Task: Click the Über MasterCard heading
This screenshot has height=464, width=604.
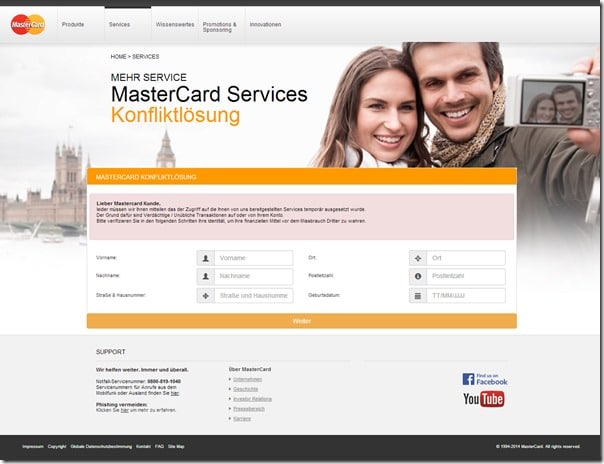Action: click(250, 369)
